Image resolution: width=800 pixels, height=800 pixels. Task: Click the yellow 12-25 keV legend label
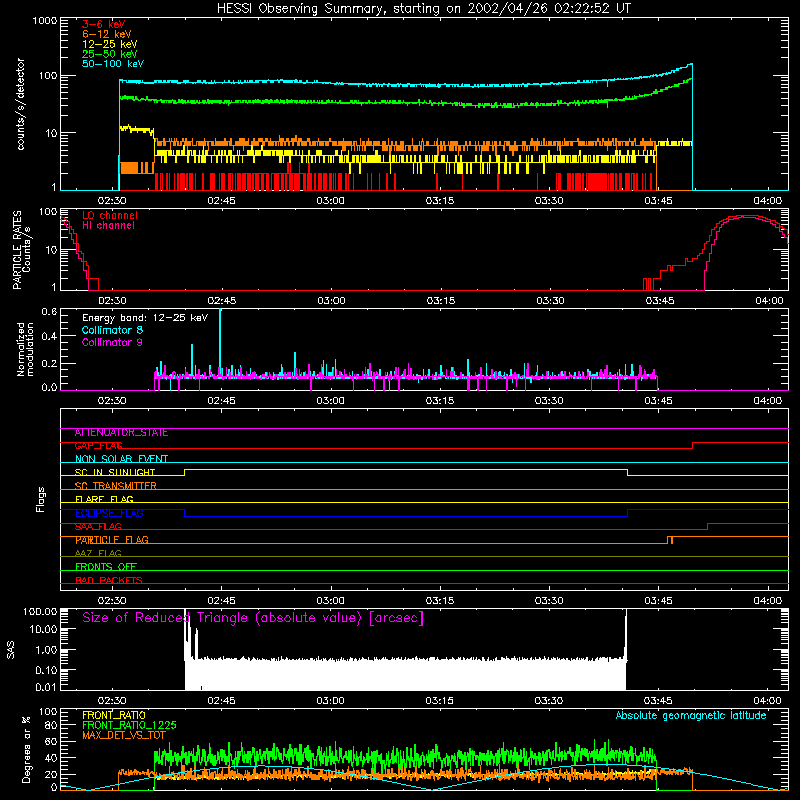tap(110, 44)
